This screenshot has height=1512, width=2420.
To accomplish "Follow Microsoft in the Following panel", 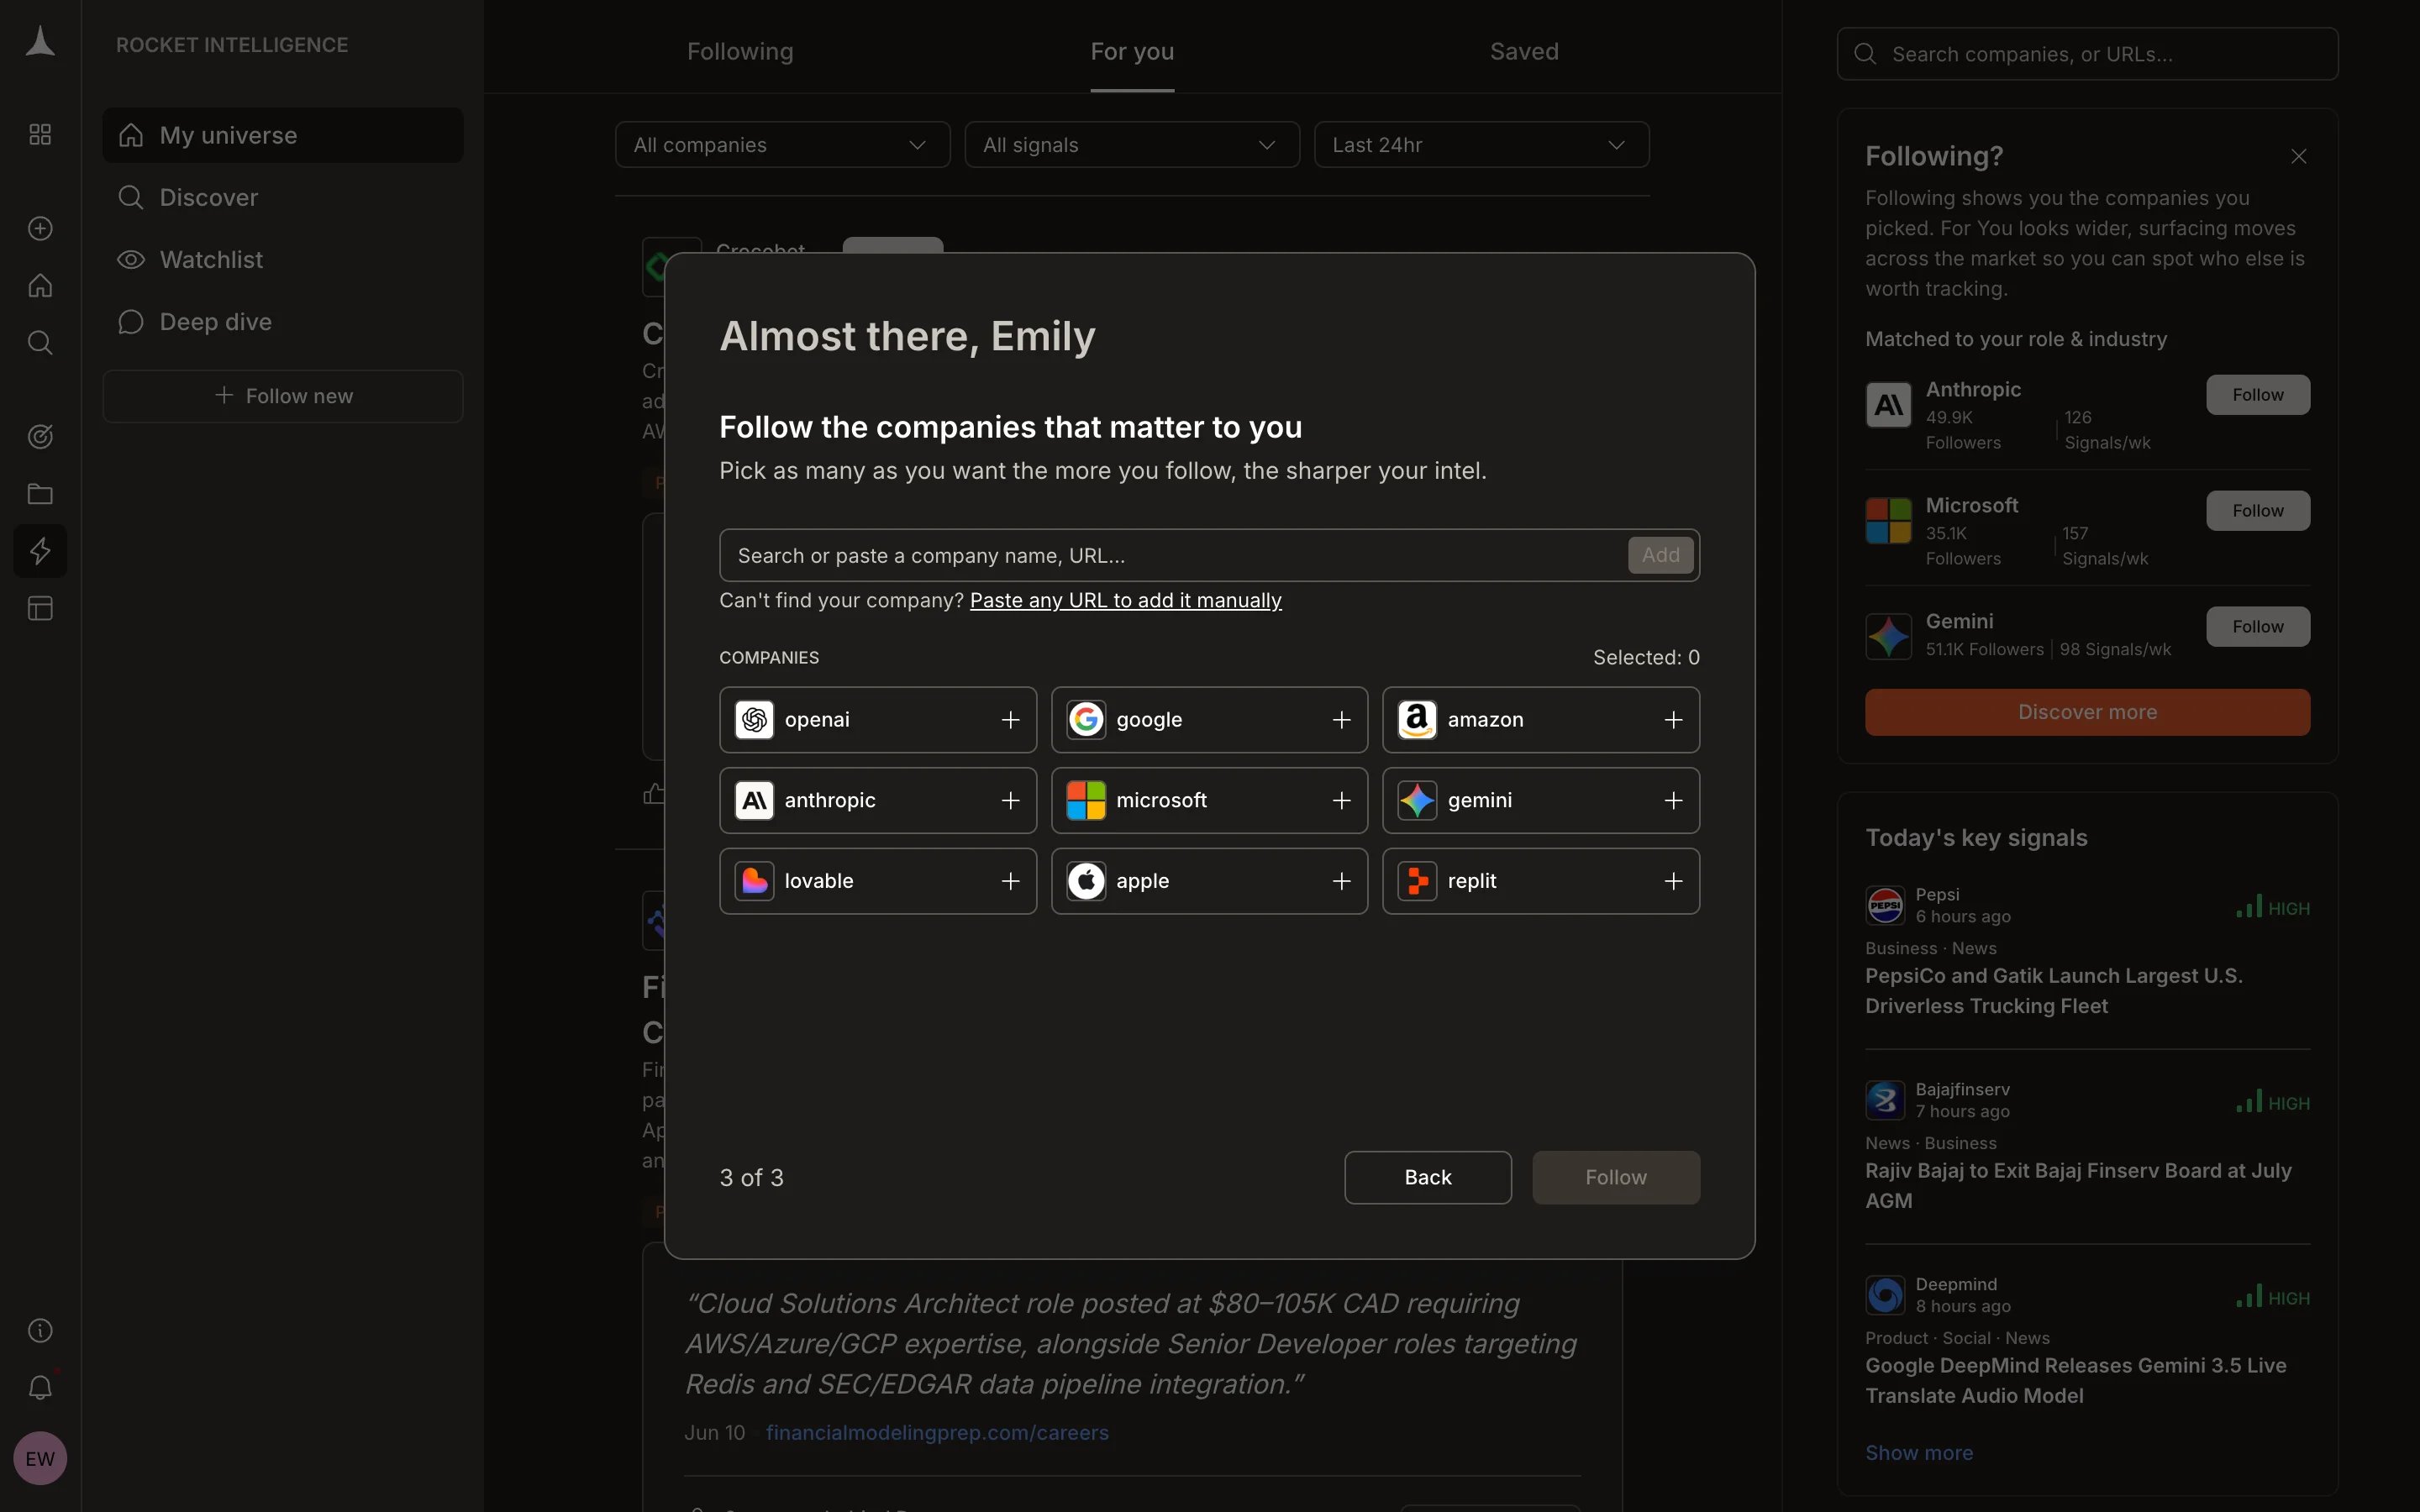I will coord(2257,511).
